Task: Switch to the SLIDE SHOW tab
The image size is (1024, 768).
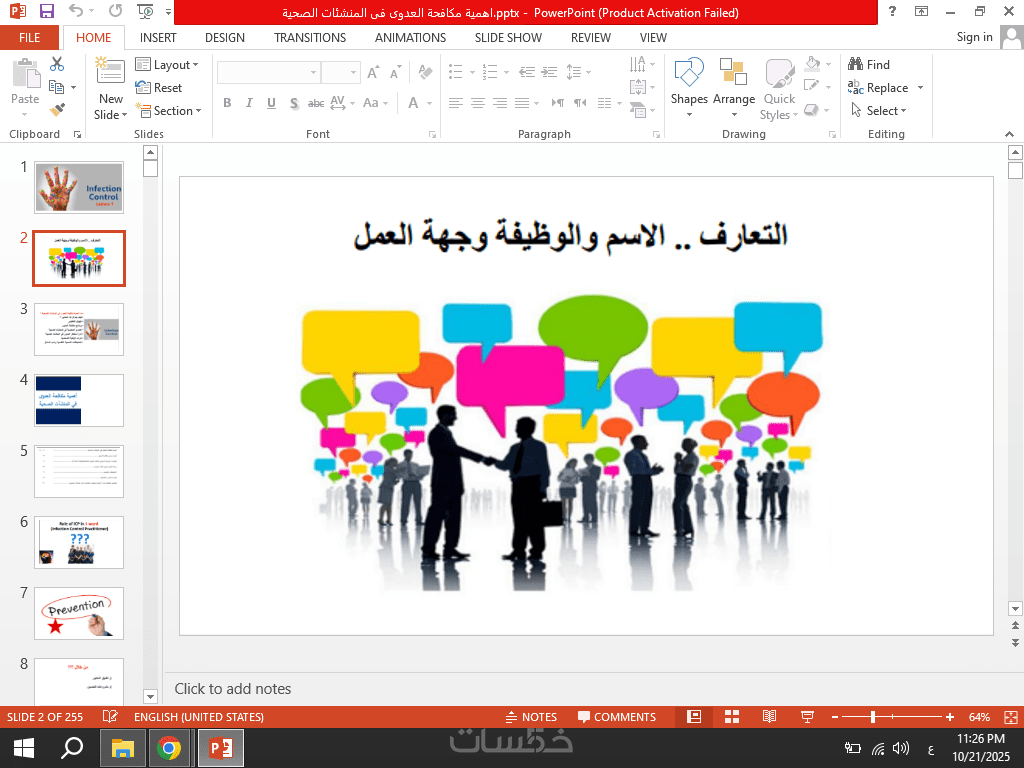Action: coord(508,37)
